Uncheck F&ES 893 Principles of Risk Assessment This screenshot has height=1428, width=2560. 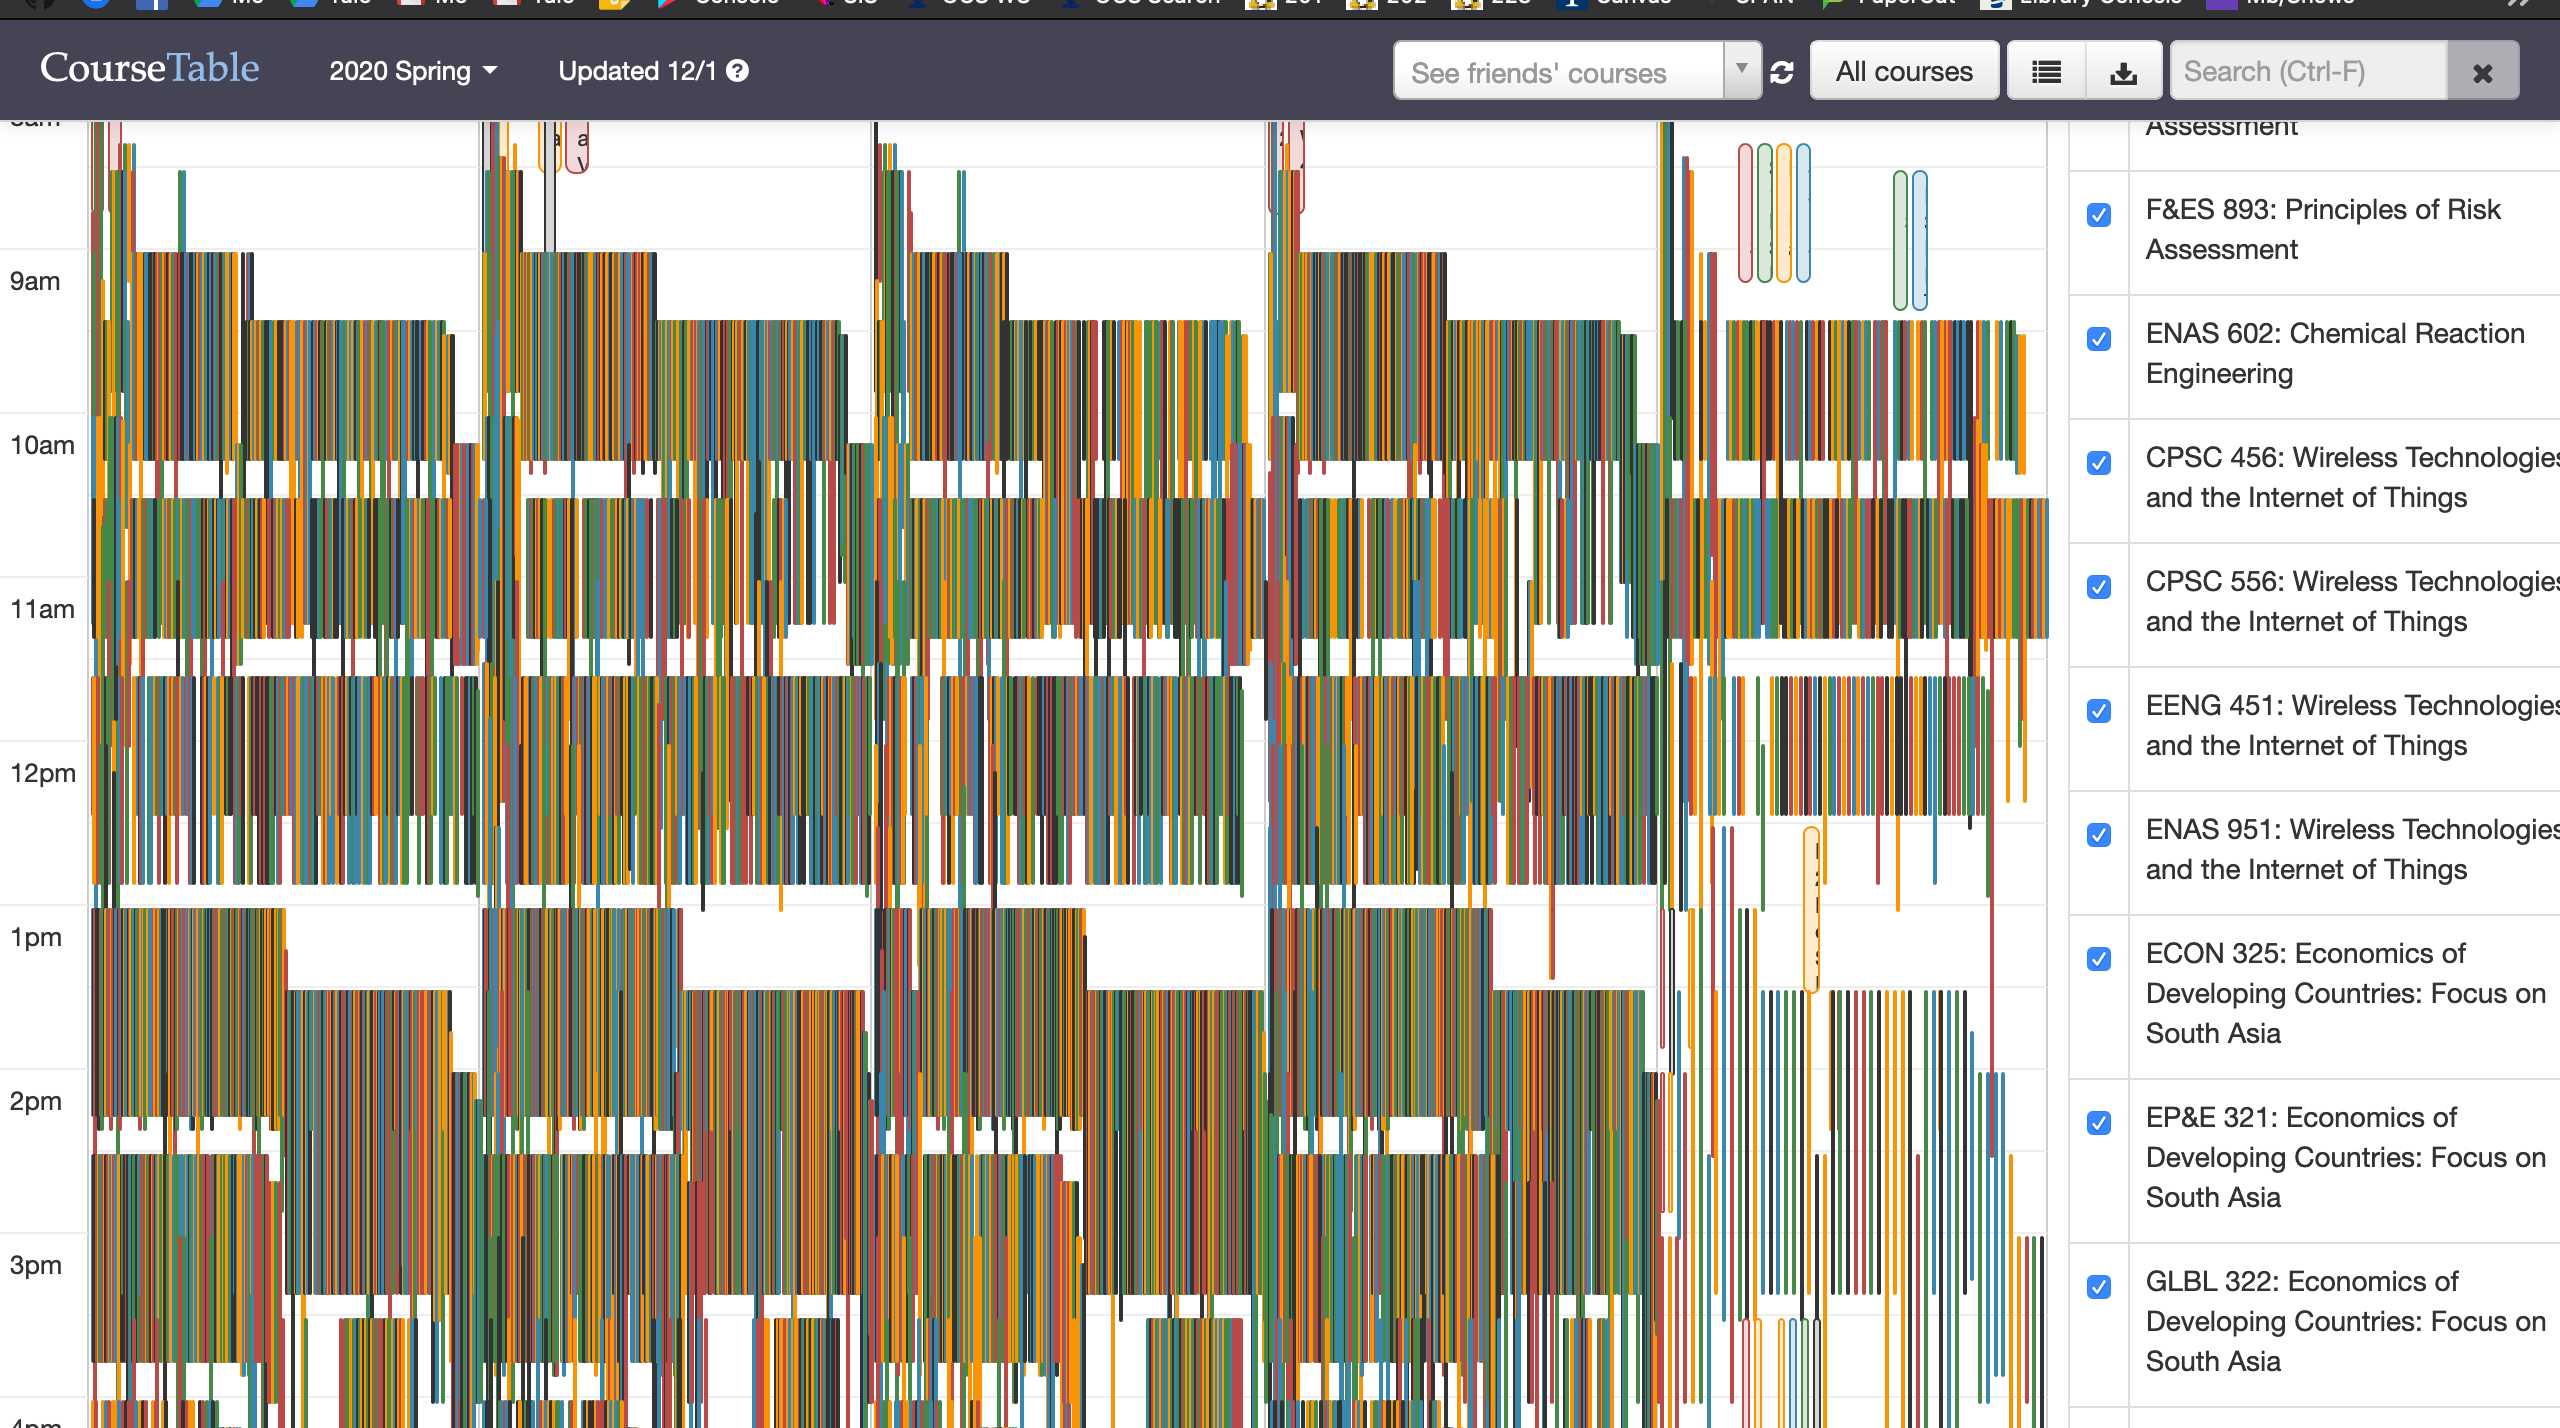click(x=2099, y=215)
